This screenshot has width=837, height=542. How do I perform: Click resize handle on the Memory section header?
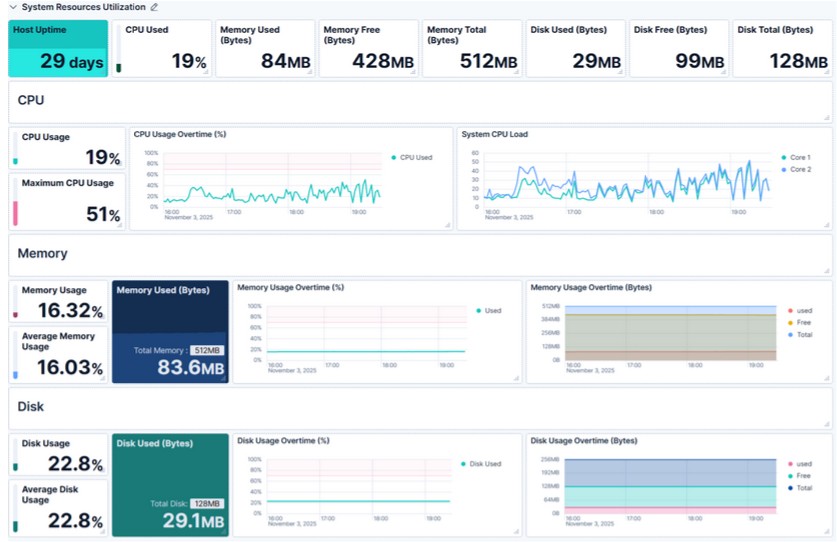click(828, 272)
